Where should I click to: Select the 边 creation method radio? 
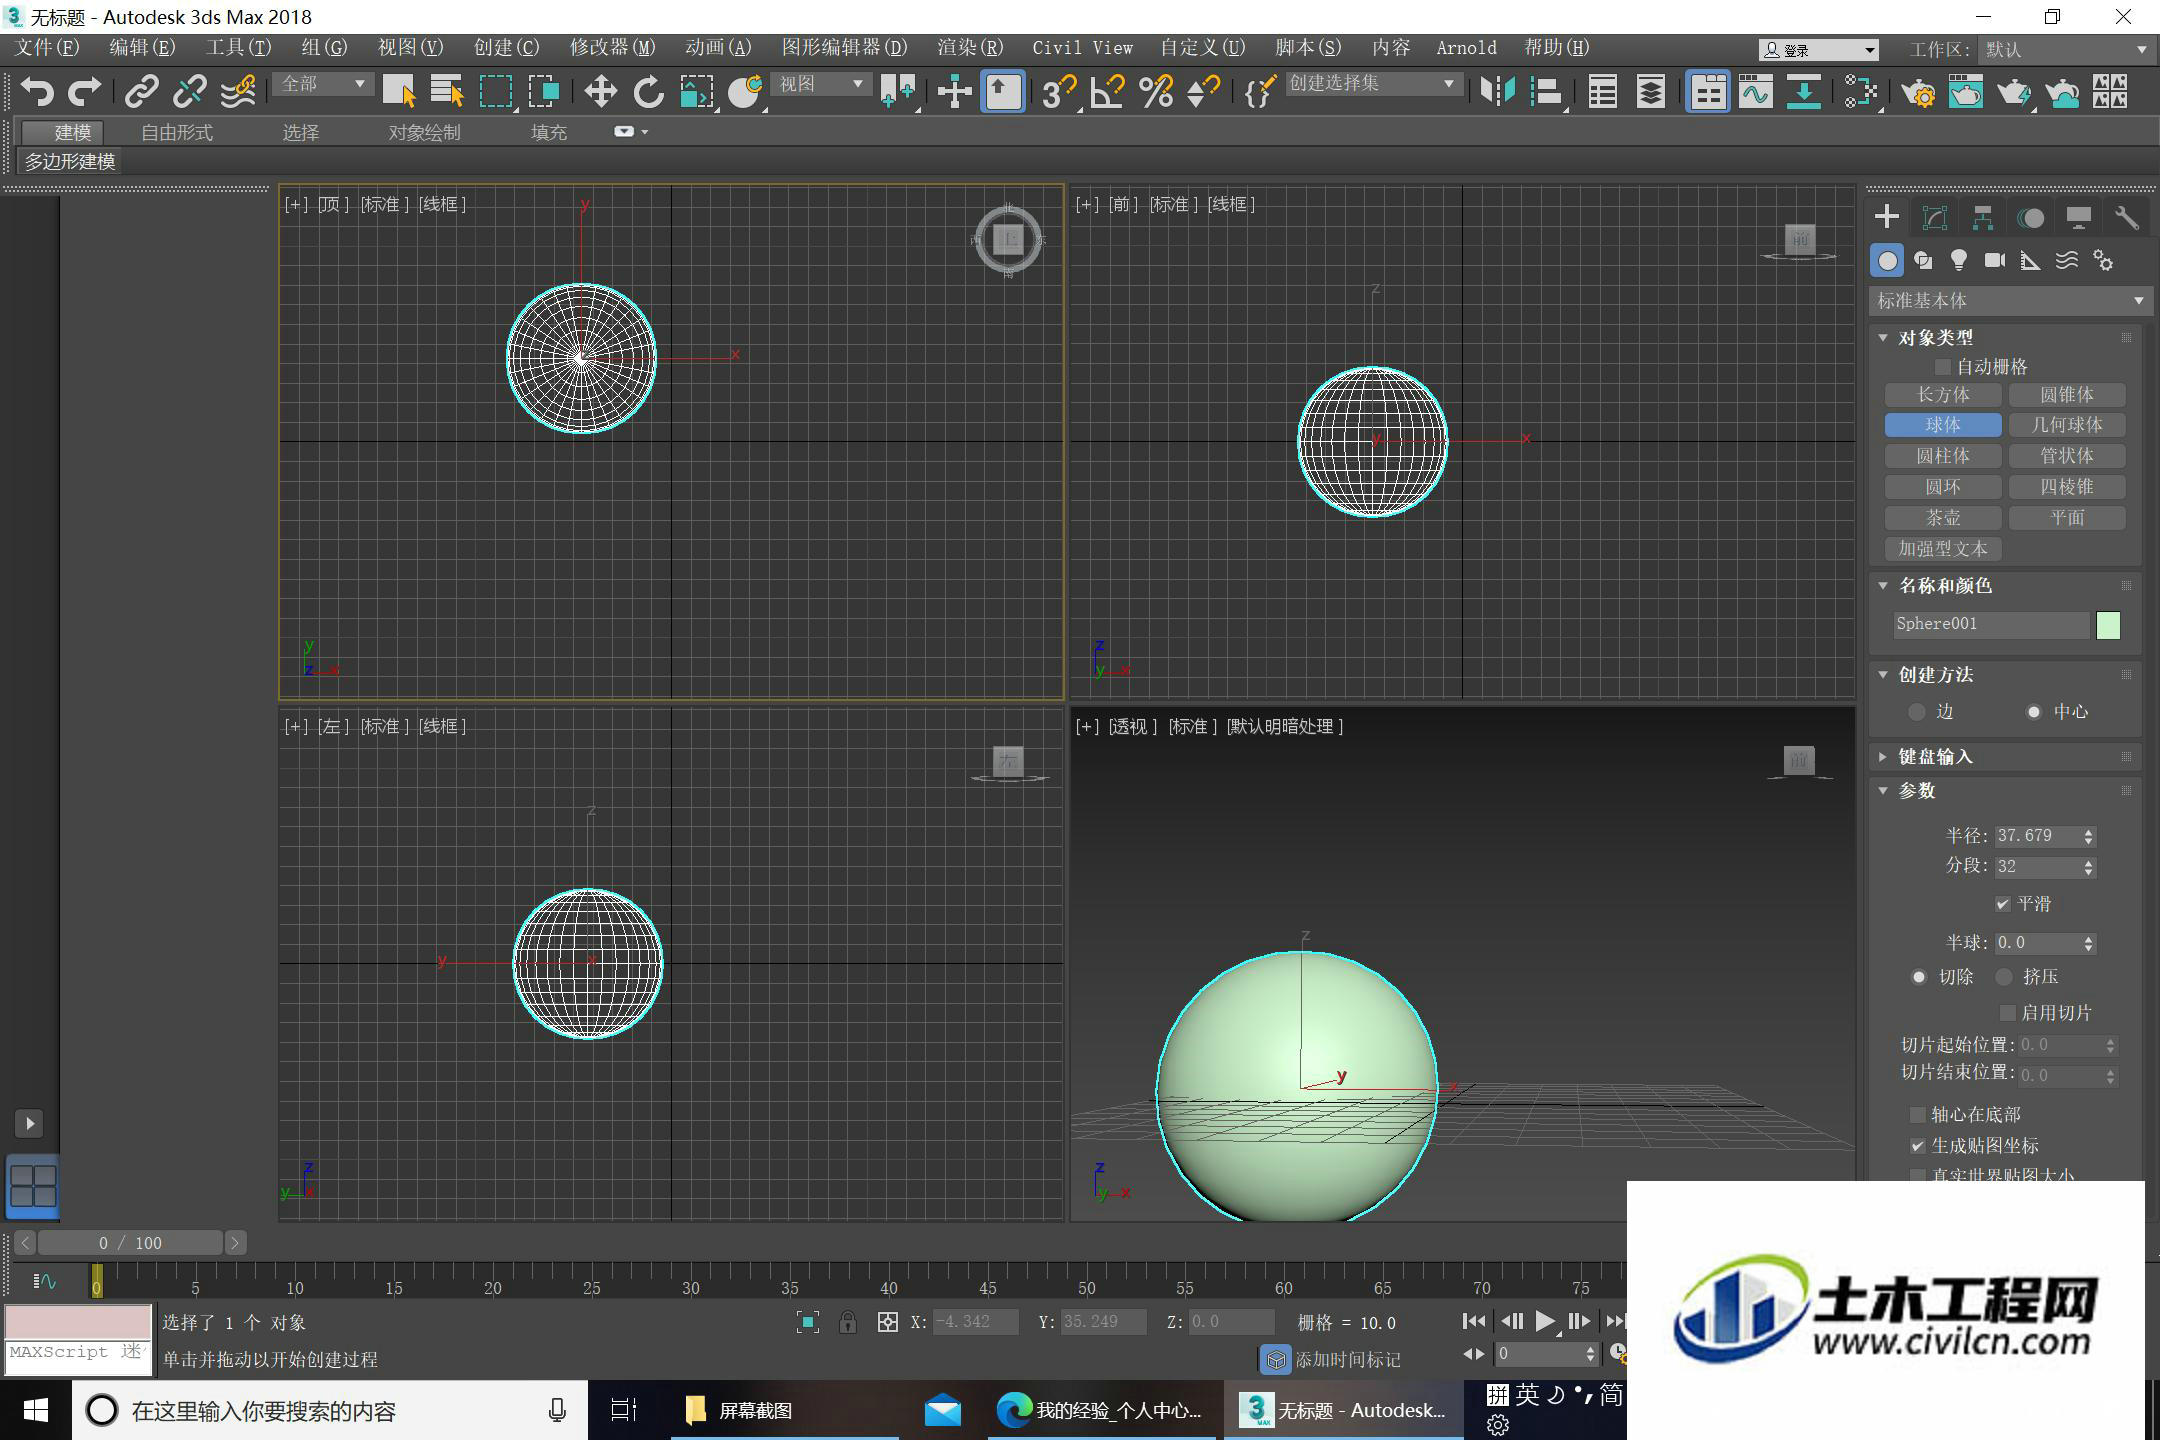coord(1916,712)
